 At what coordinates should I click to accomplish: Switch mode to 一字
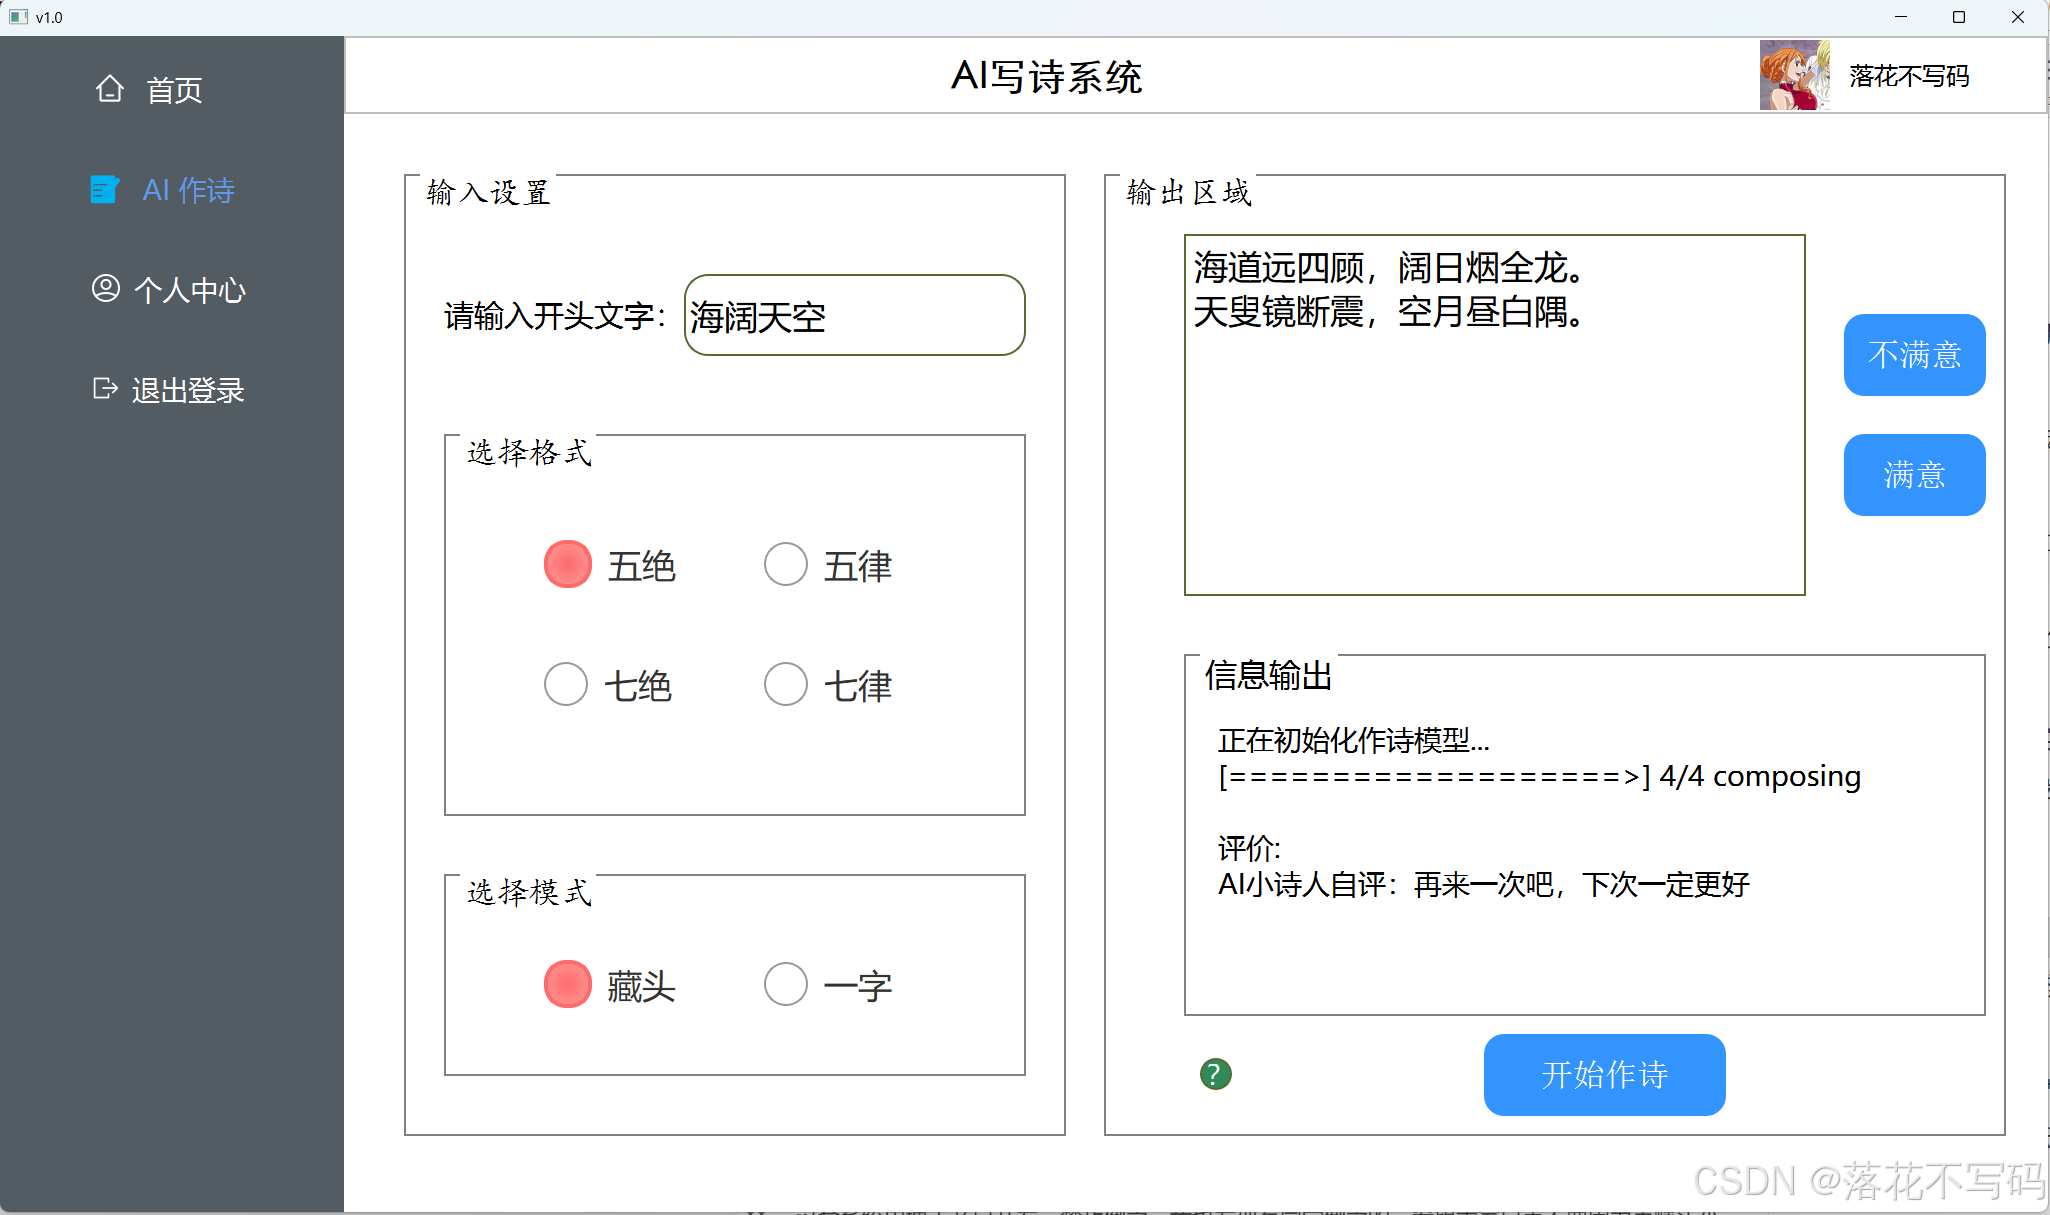click(786, 983)
